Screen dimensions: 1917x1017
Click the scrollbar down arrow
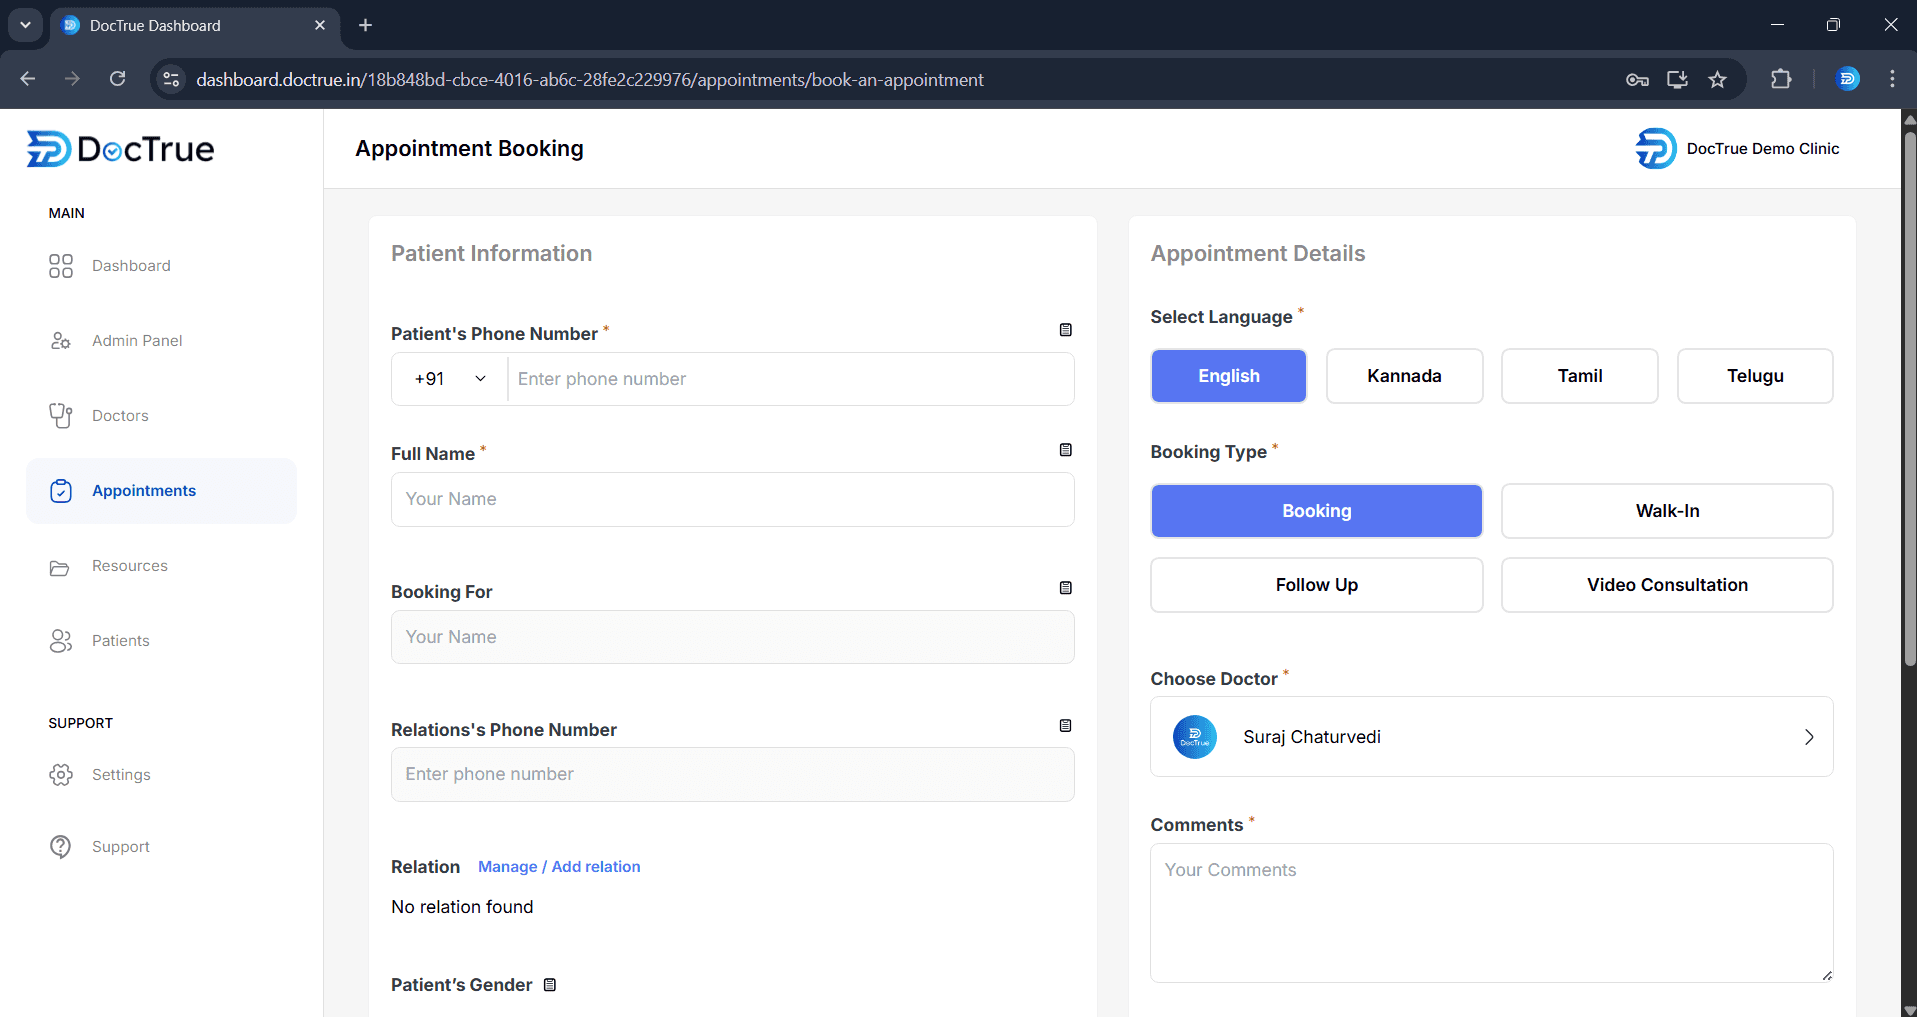pyautogui.click(x=1909, y=1009)
